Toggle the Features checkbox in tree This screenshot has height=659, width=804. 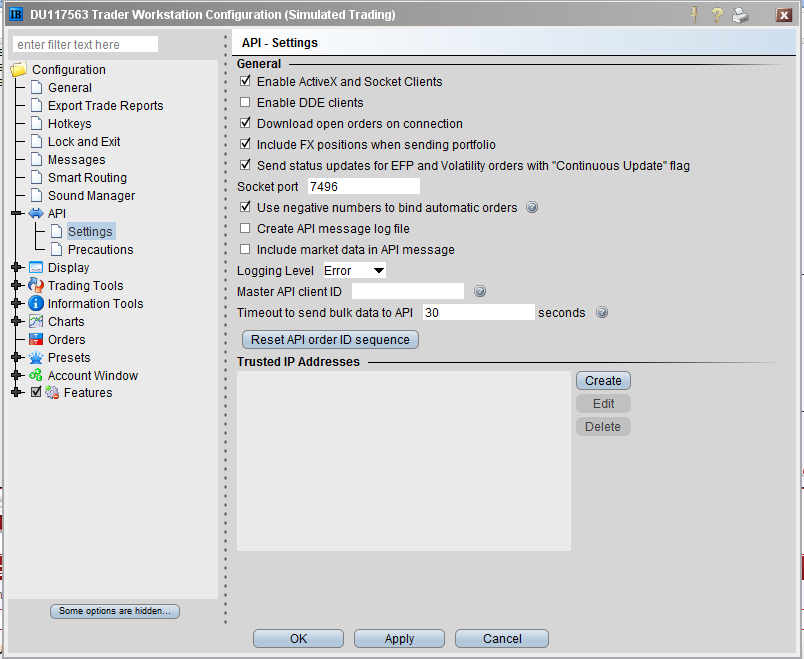click(x=36, y=392)
